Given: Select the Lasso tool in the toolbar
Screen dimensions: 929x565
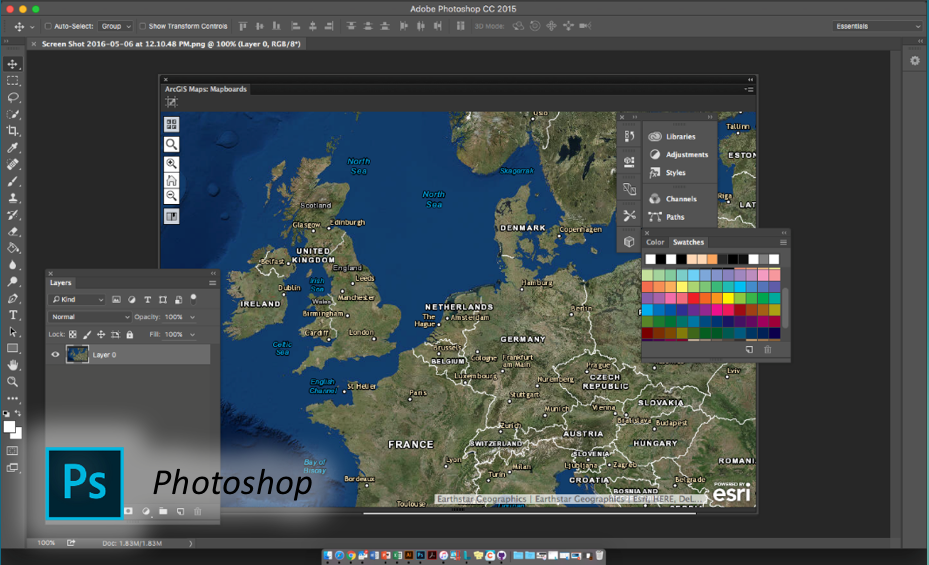Looking at the screenshot, I should click(13, 97).
